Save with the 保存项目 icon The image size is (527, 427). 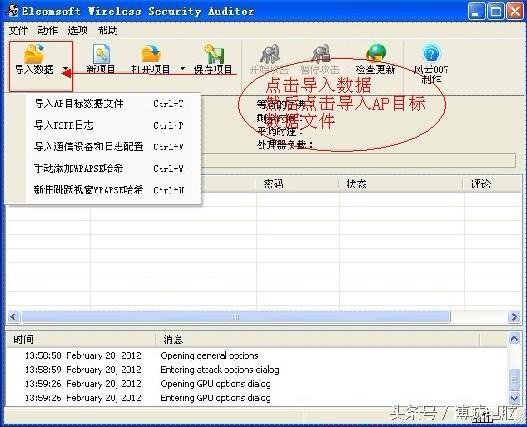click(x=214, y=54)
